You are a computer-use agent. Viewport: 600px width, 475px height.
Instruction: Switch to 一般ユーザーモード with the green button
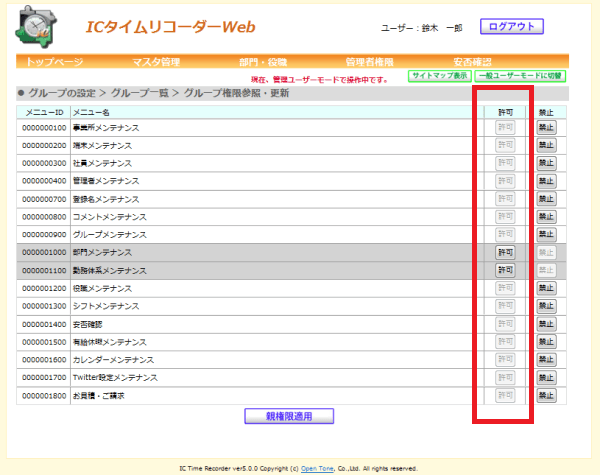click(x=520, y=76)
